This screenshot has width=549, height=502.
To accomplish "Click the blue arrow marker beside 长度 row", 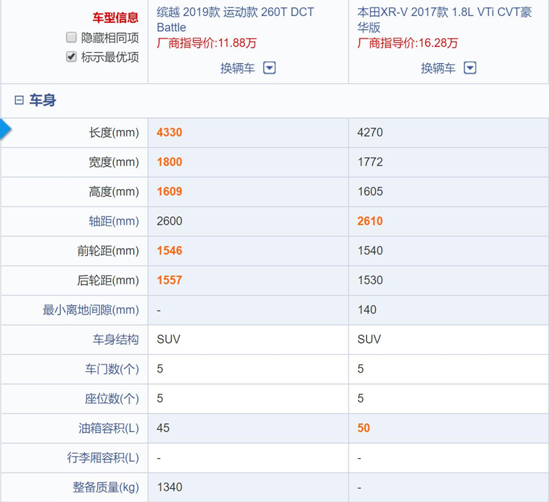I will tap(6, 130).
